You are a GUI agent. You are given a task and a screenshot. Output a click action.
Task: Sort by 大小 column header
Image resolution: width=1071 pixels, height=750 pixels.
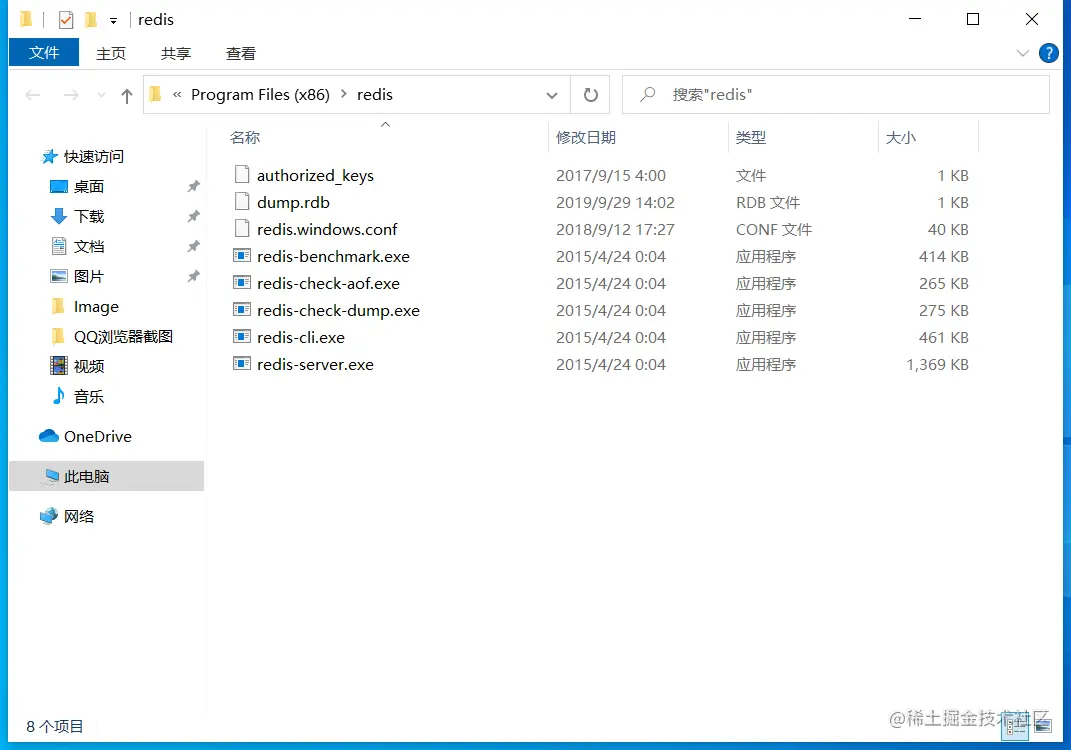900,137
